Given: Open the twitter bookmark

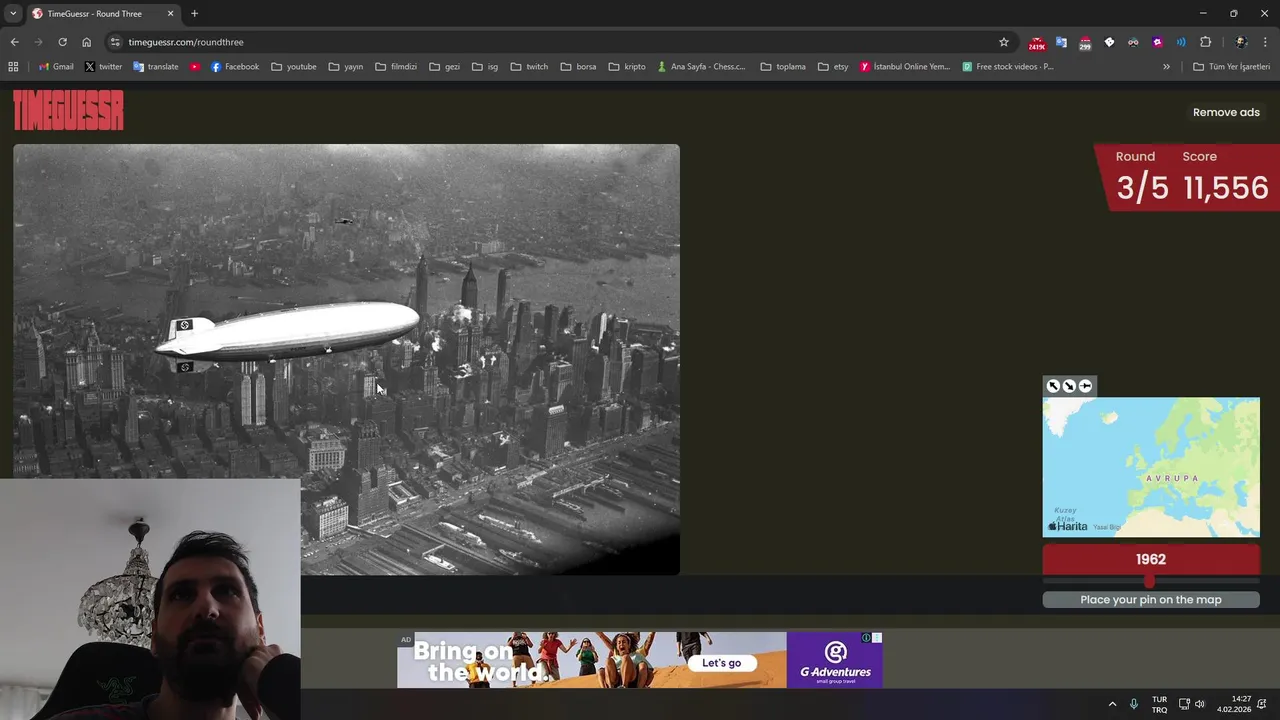Looking at the screenshot, I should click(104, 67).
